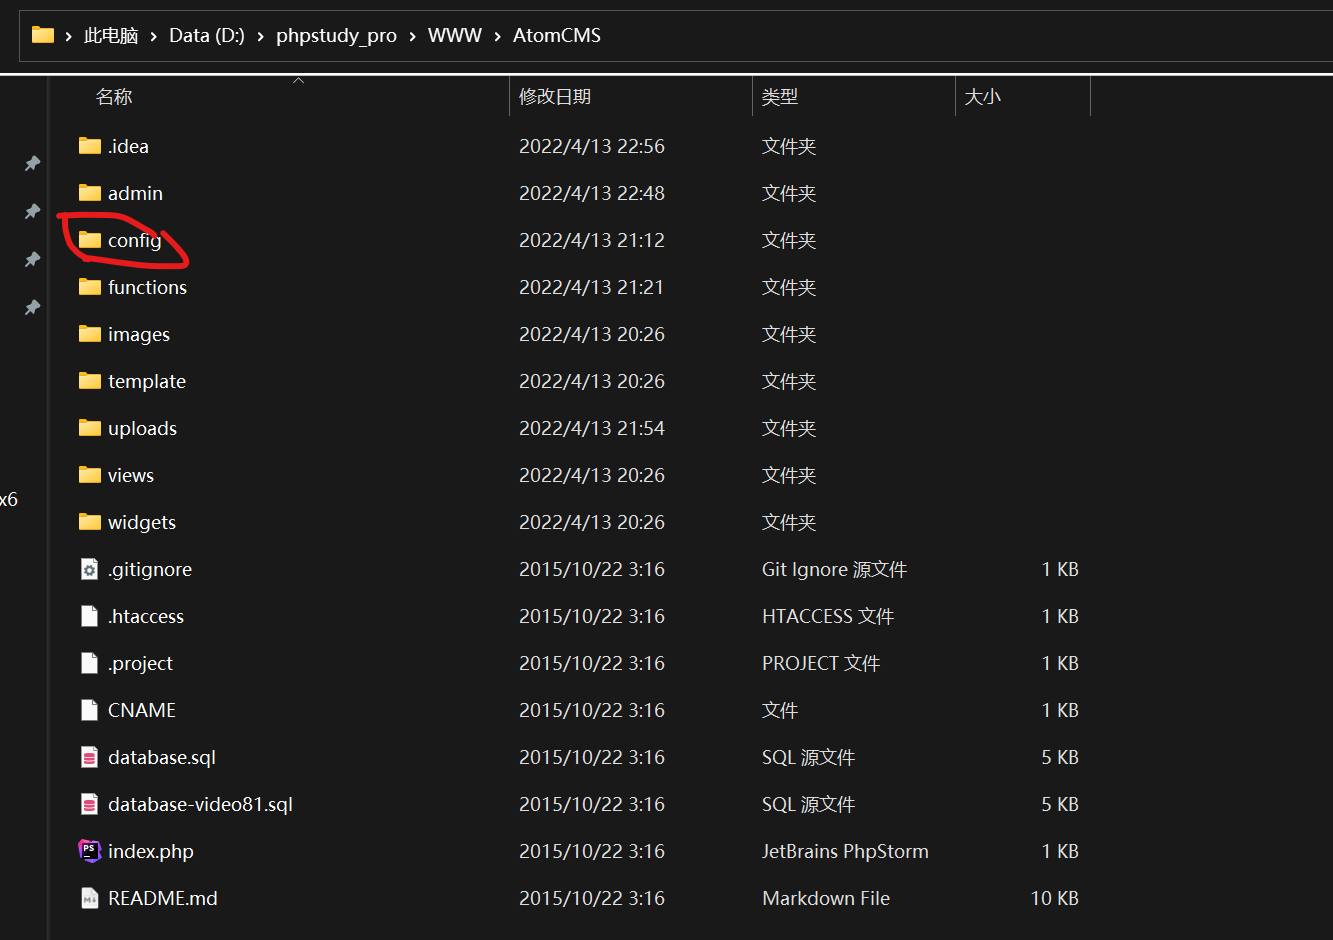Click the first pin icon in sidebar
The image size is (1333, 940).
32,163
